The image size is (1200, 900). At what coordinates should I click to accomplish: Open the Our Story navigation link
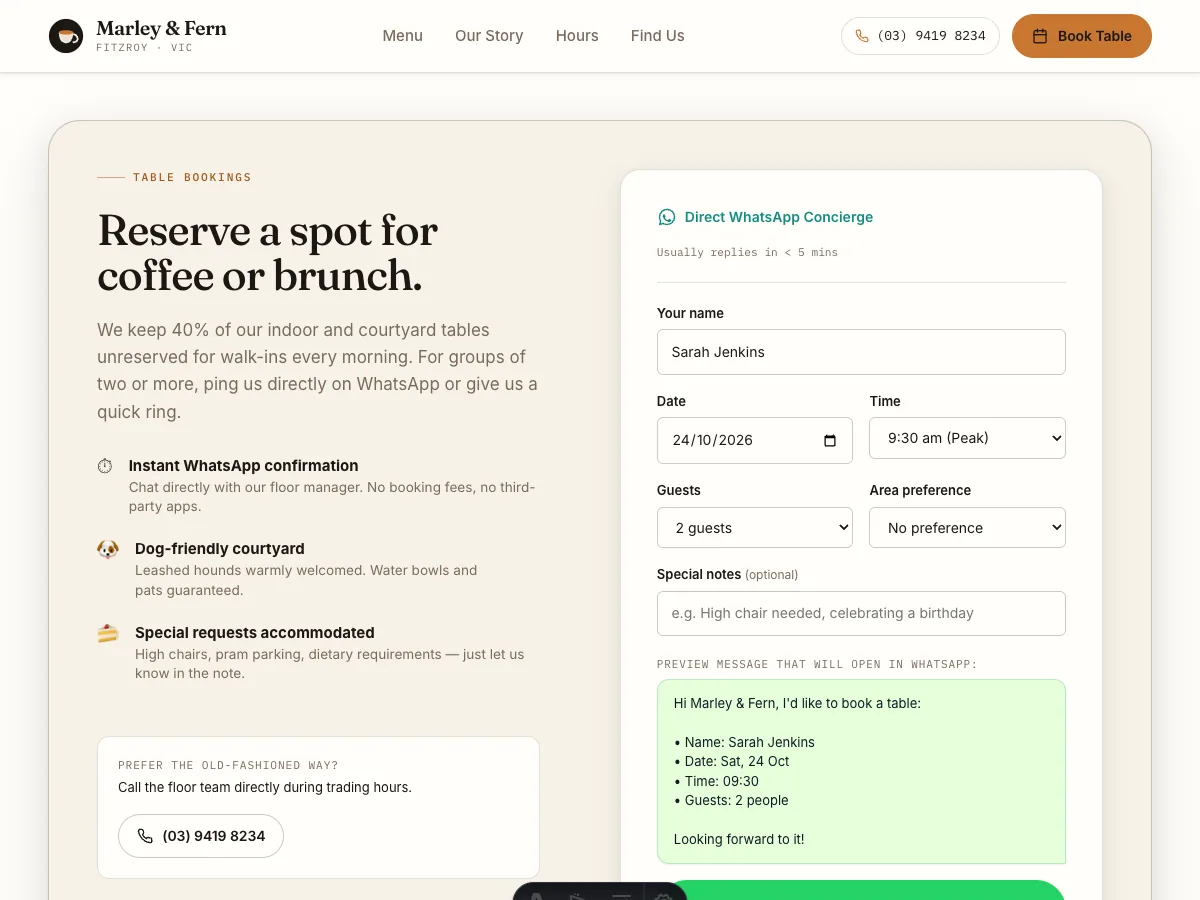pyautogui.click(x=489, y=36)
